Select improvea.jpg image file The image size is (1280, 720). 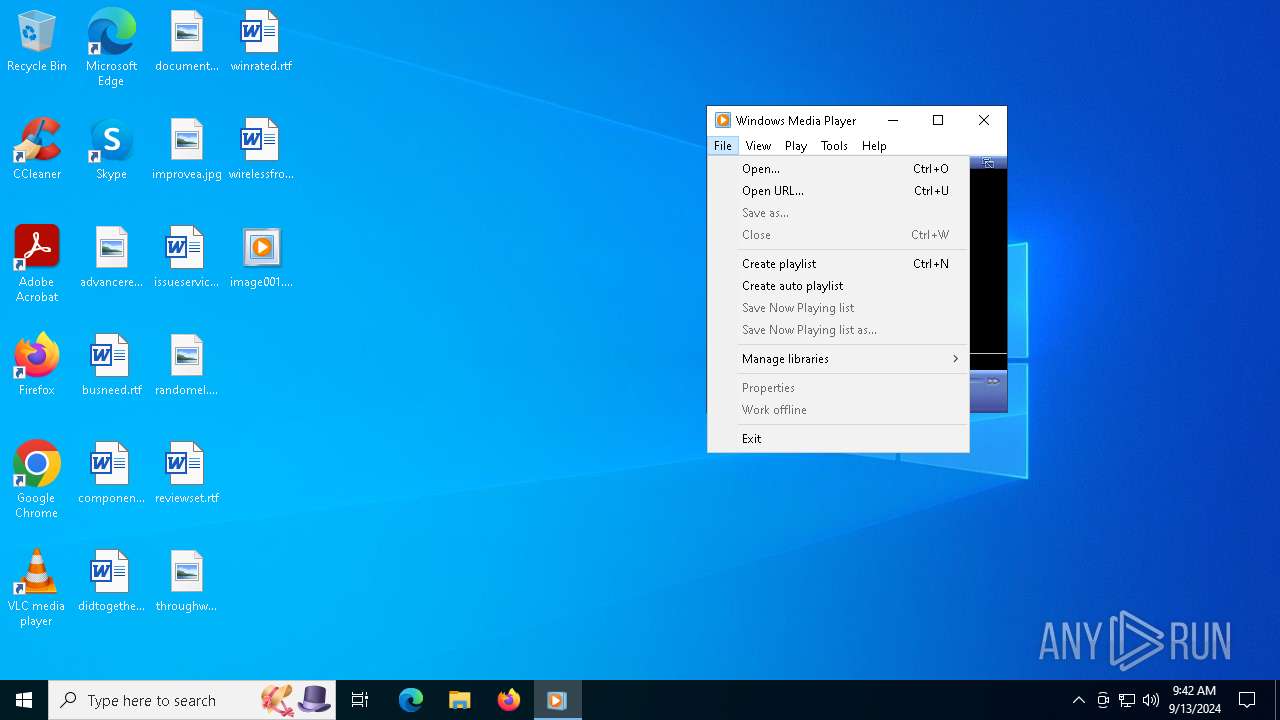pos(187,150)
